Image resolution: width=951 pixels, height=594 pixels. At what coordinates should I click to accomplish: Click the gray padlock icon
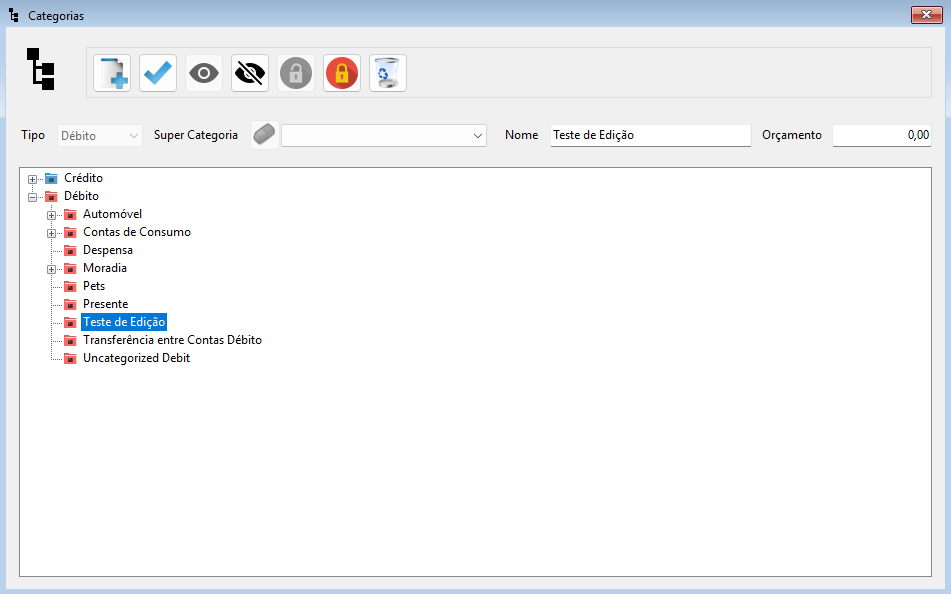[x=296, y=73]
